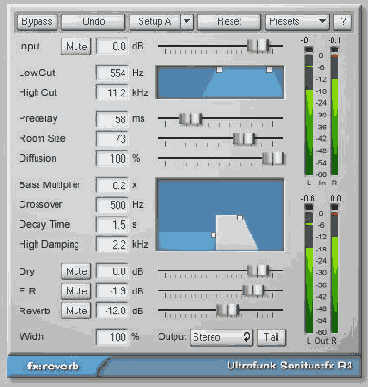Viewport: 368px width, 387px height.
Task: Click the fx:reverb label tab
Action: tap(53, 366)
